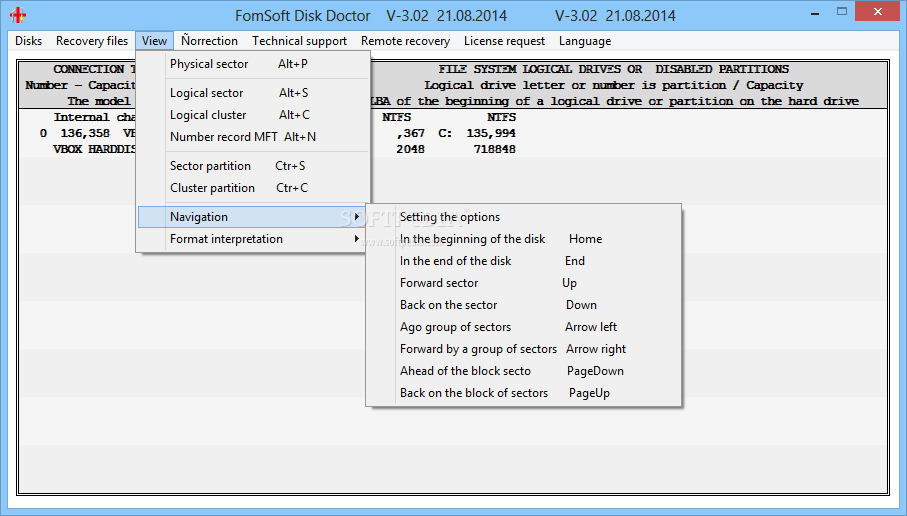Click the 2048 LBA value

click(x=410, y=149)
